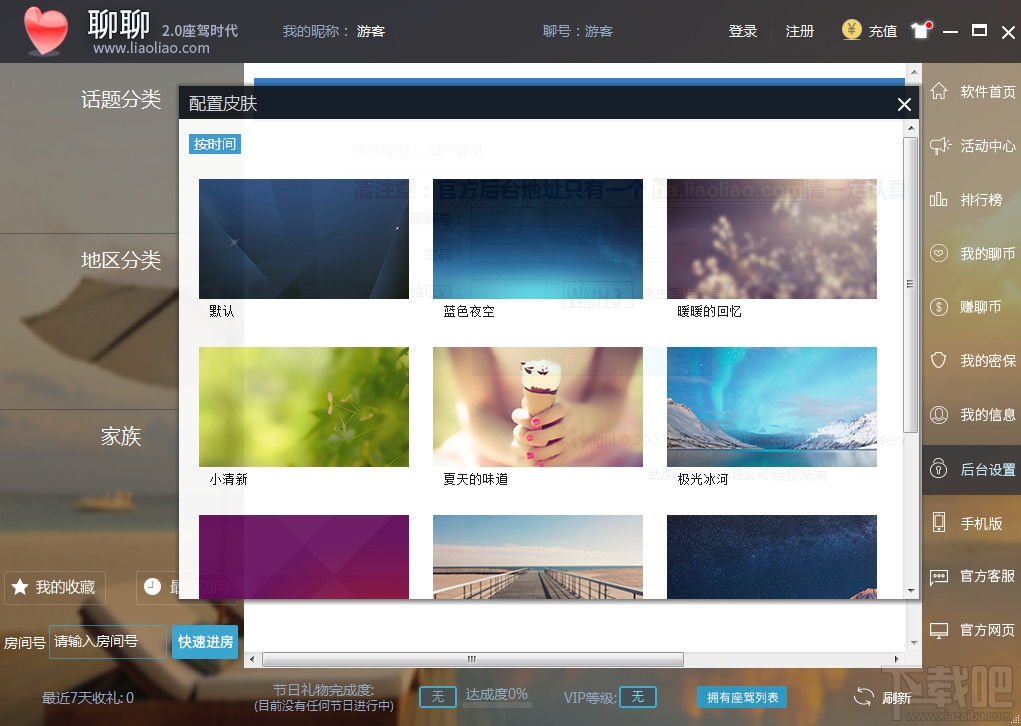Click the megaphone icon for 活动中心

pos(940,145)
